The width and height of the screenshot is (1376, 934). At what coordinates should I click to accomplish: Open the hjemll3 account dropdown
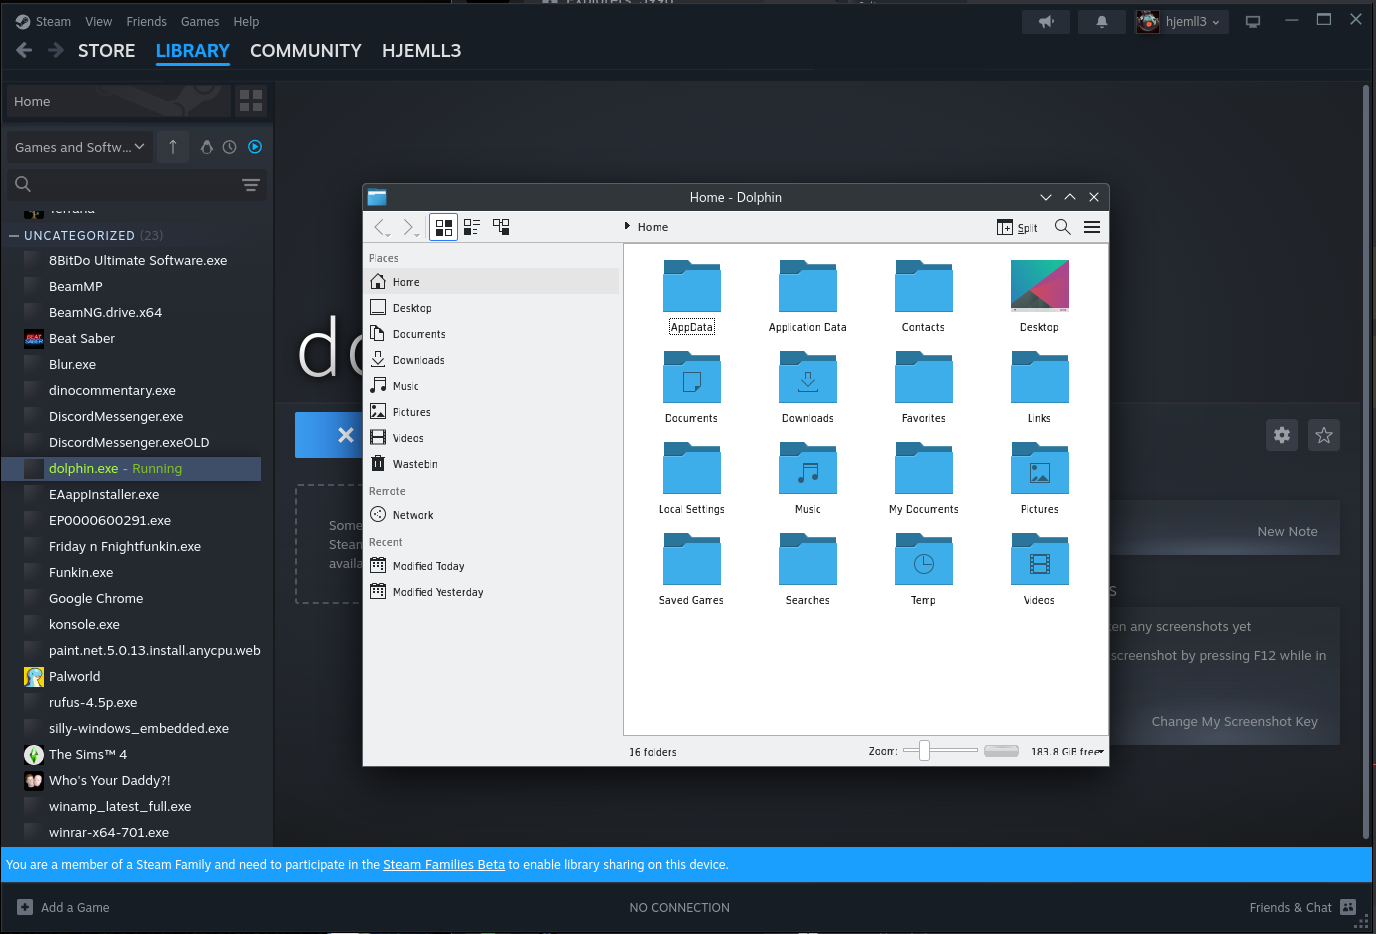(x=1180, y=22)
